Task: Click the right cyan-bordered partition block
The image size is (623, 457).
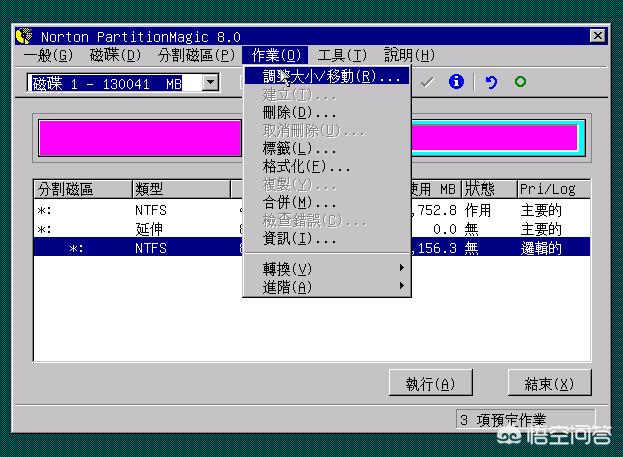Action: (497, 138)
